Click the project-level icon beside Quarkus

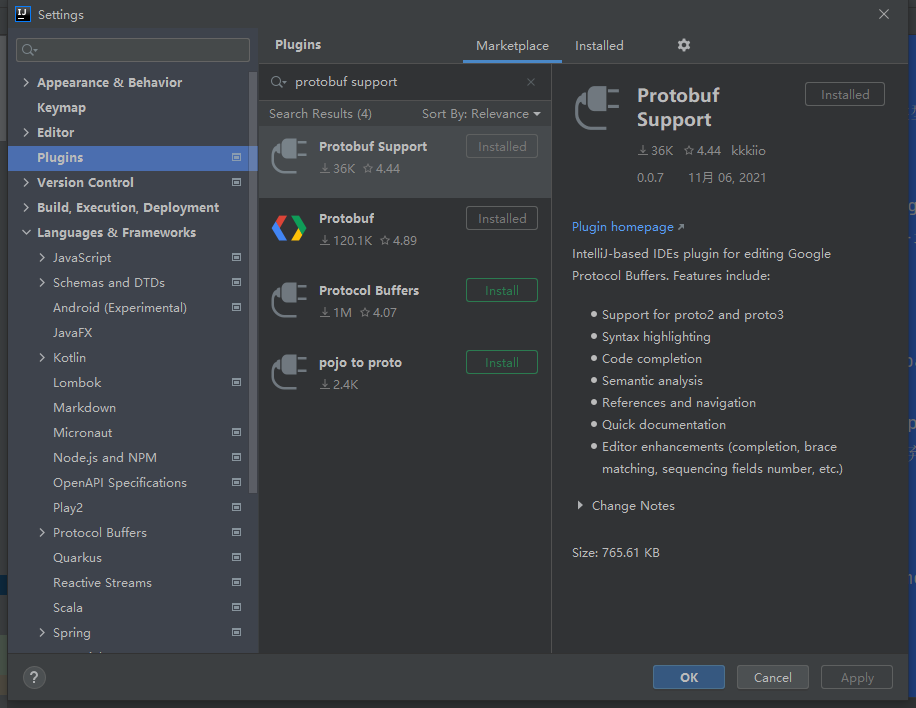(237, 557)
